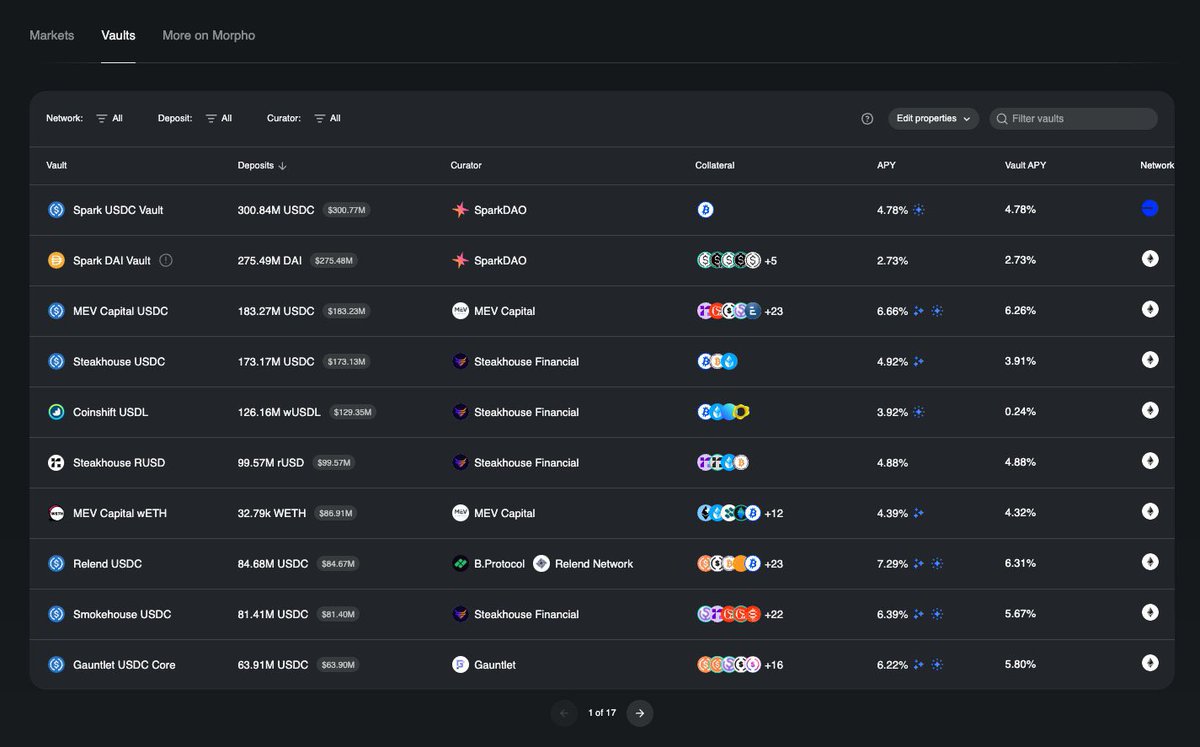The height and width of the screenshot is (747, 1200).
Task: Click the previous page arrow button
Action: (x=564, y=713)
